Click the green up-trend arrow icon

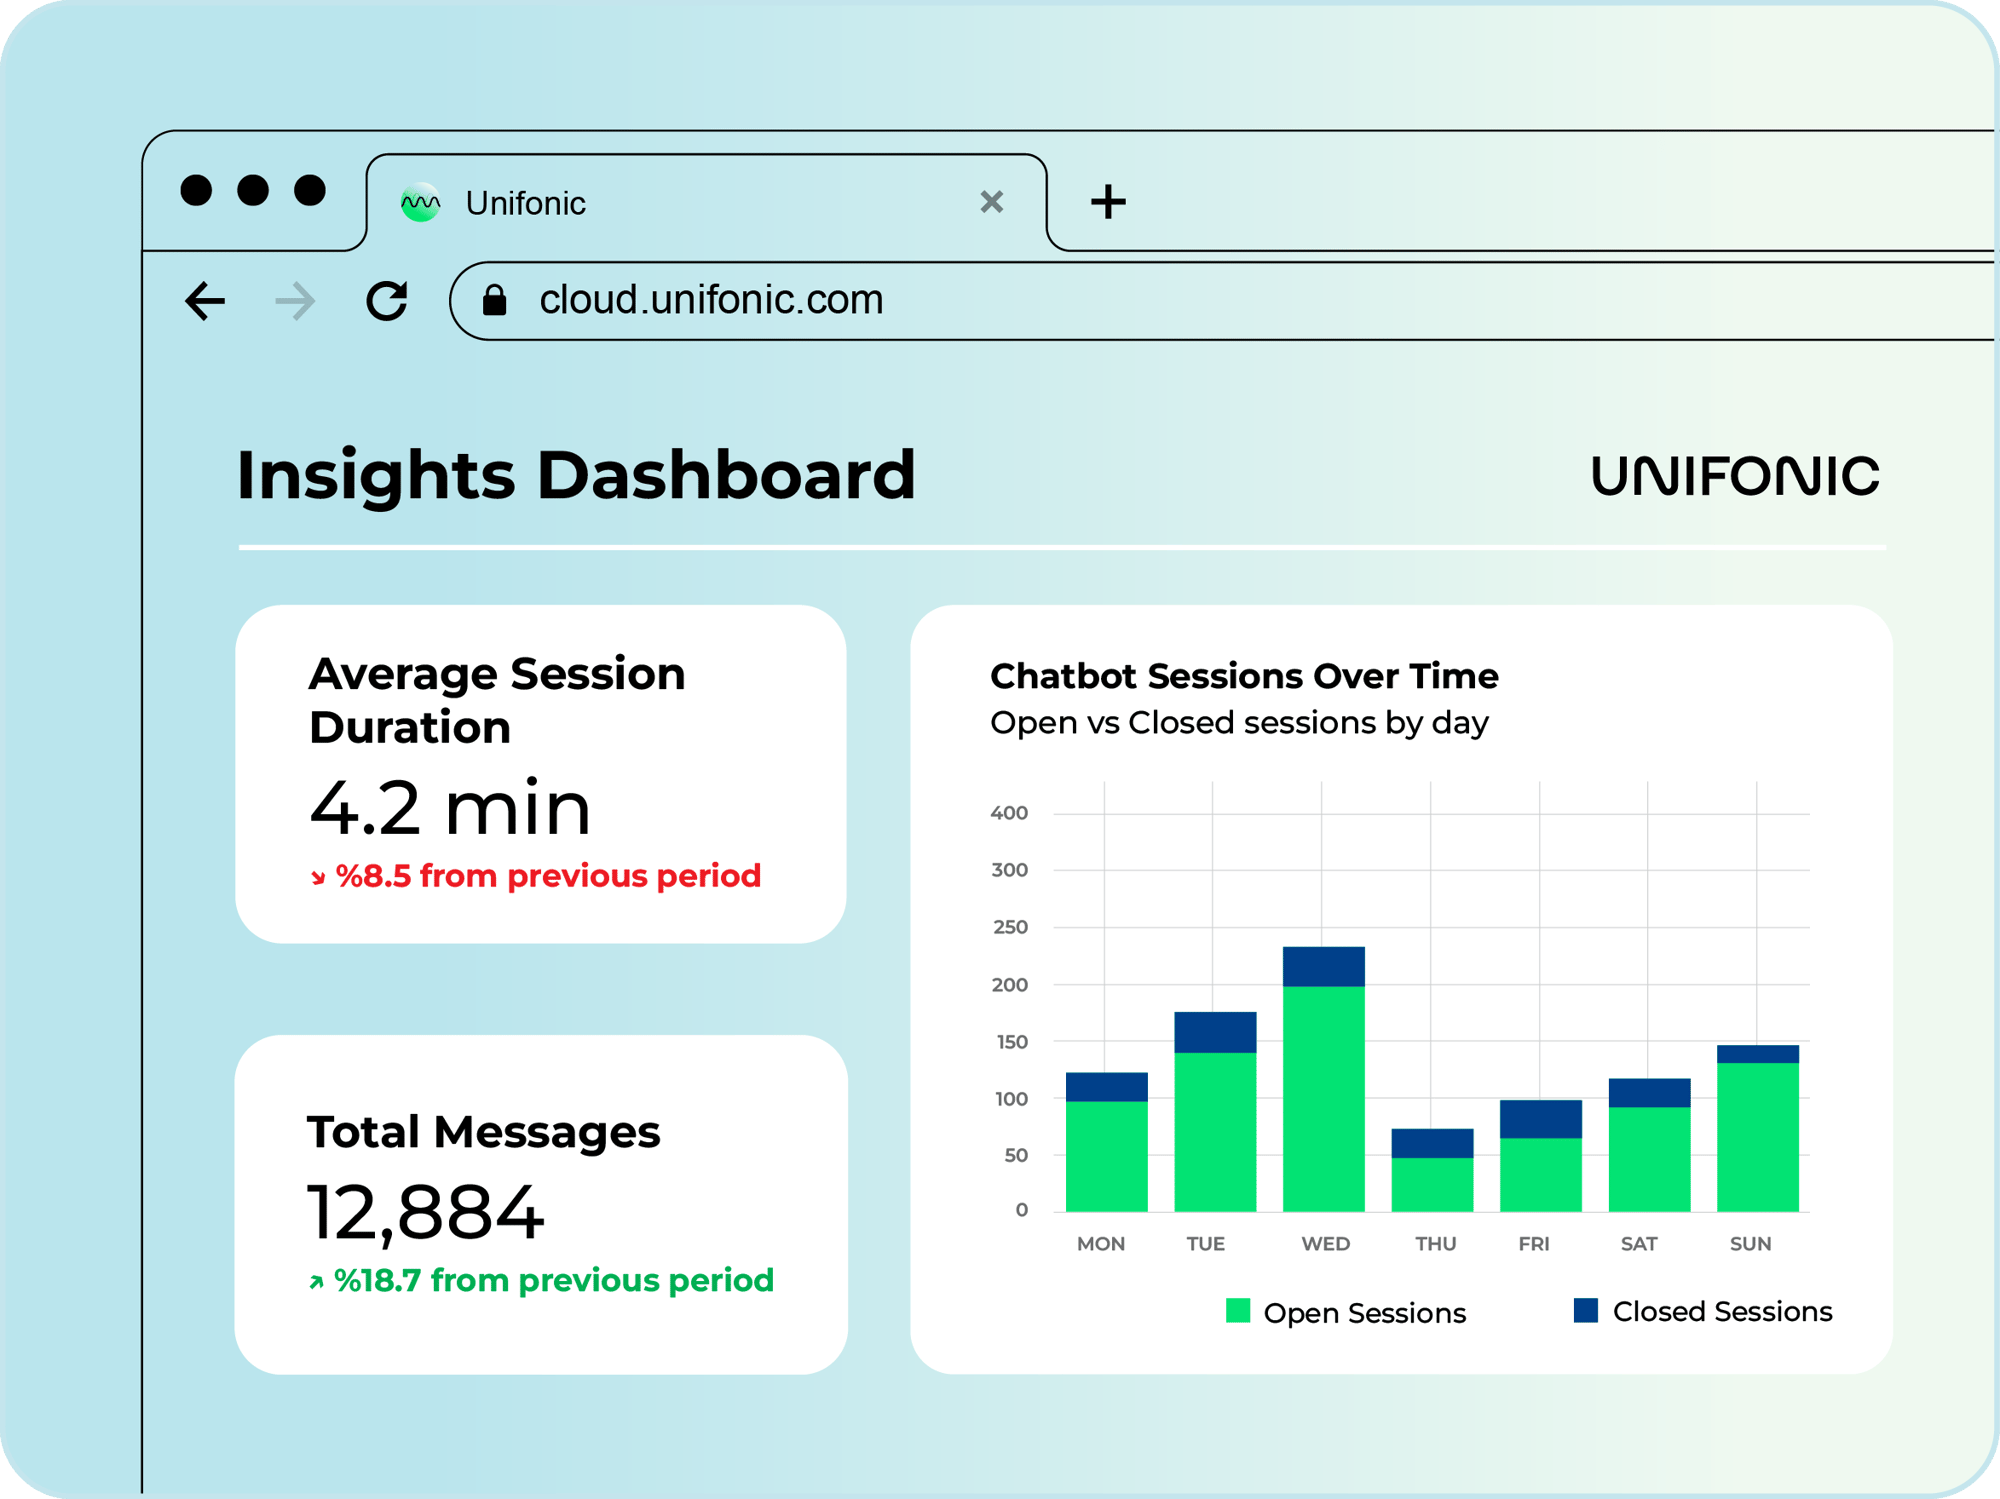click(x=316, y=1282)
